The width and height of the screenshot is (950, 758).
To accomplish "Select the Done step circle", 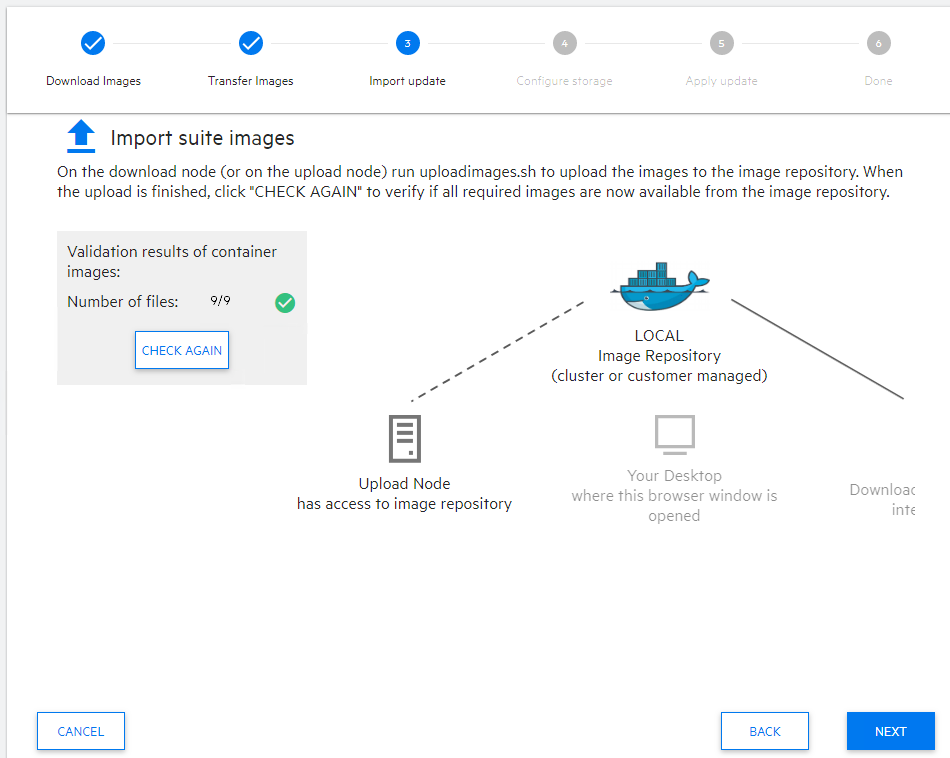I will 878,43.
